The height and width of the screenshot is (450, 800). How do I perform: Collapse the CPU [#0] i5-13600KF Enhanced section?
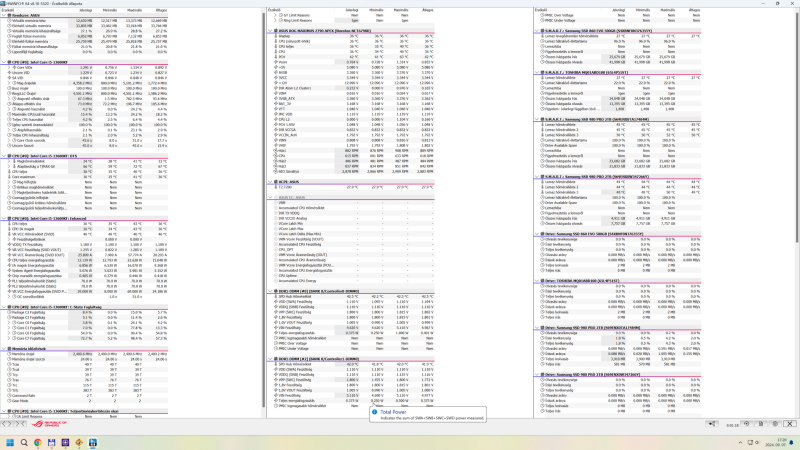click(4, 218)
